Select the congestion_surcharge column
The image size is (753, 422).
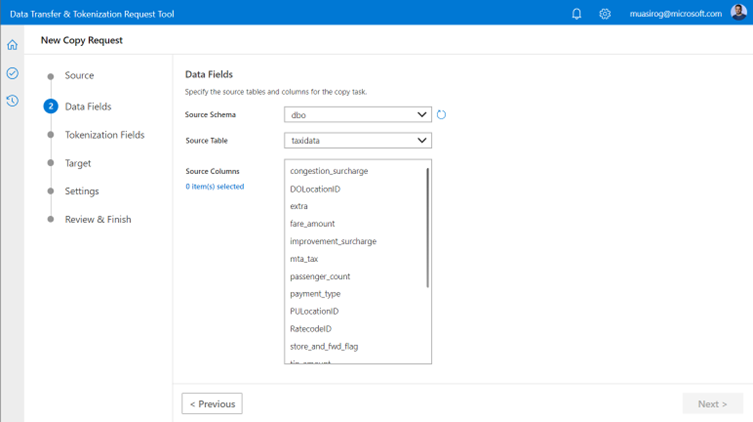point(329,171)
